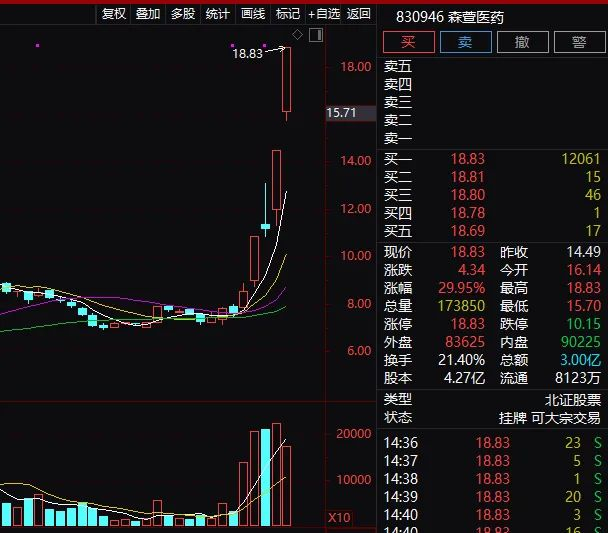Click the 挂牌 可大宗交易 status text
Image resolution: width=608 pixels, height=533 pixels.
click(549, 418)
